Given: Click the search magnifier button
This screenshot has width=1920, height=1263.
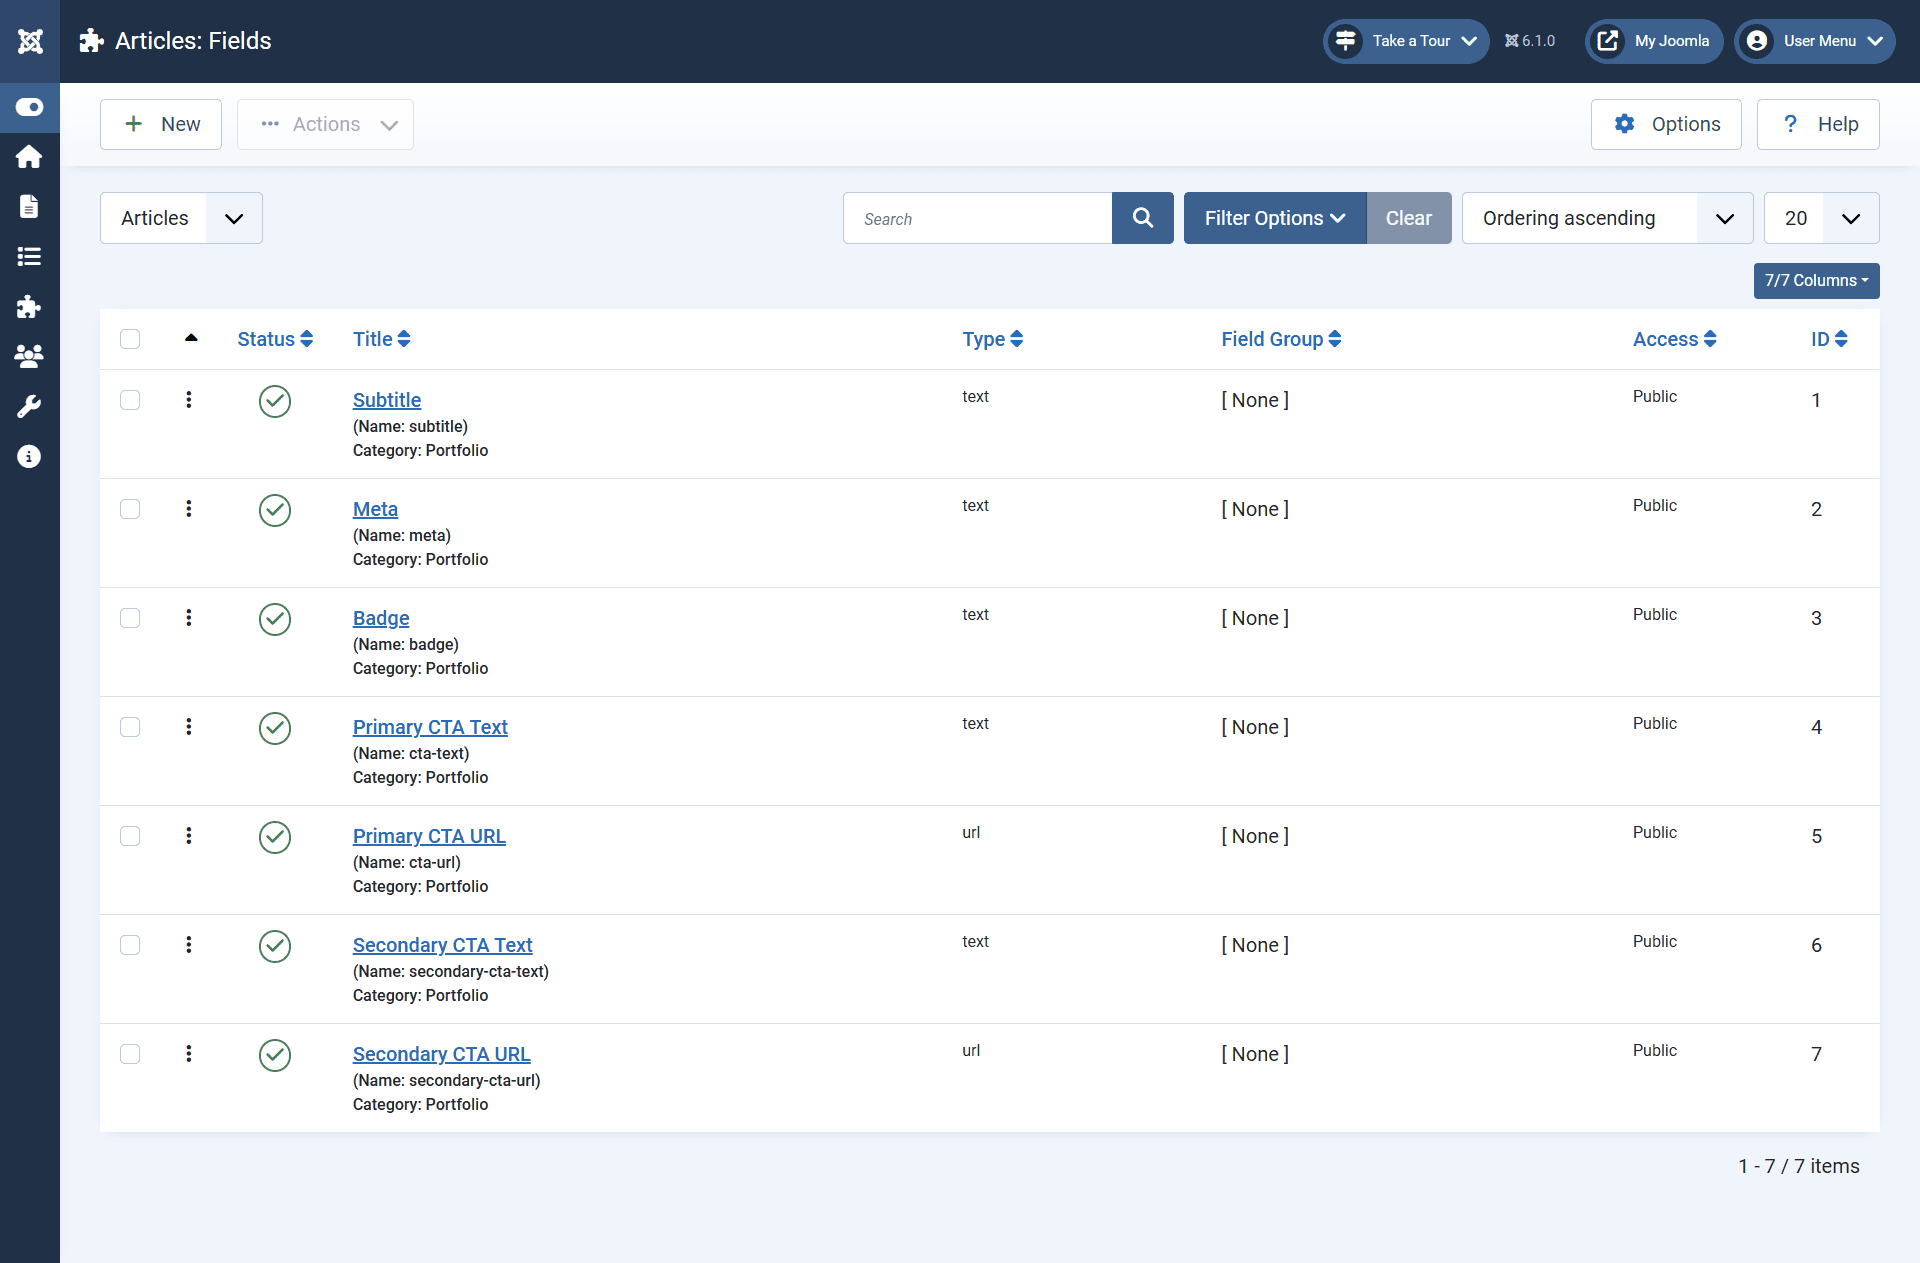Looking at the screenshot, I should tap(1142, 218).
